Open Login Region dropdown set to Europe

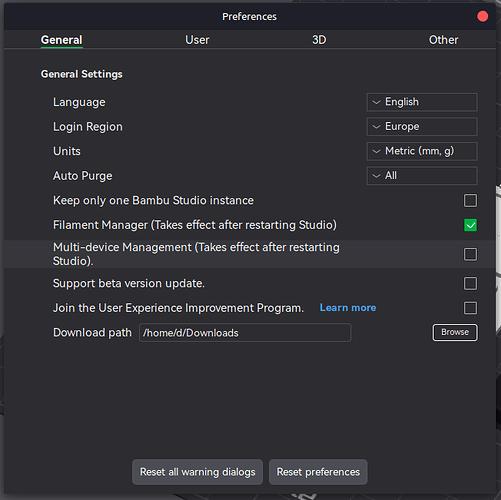pyautogui.click(x=422, y=127)
